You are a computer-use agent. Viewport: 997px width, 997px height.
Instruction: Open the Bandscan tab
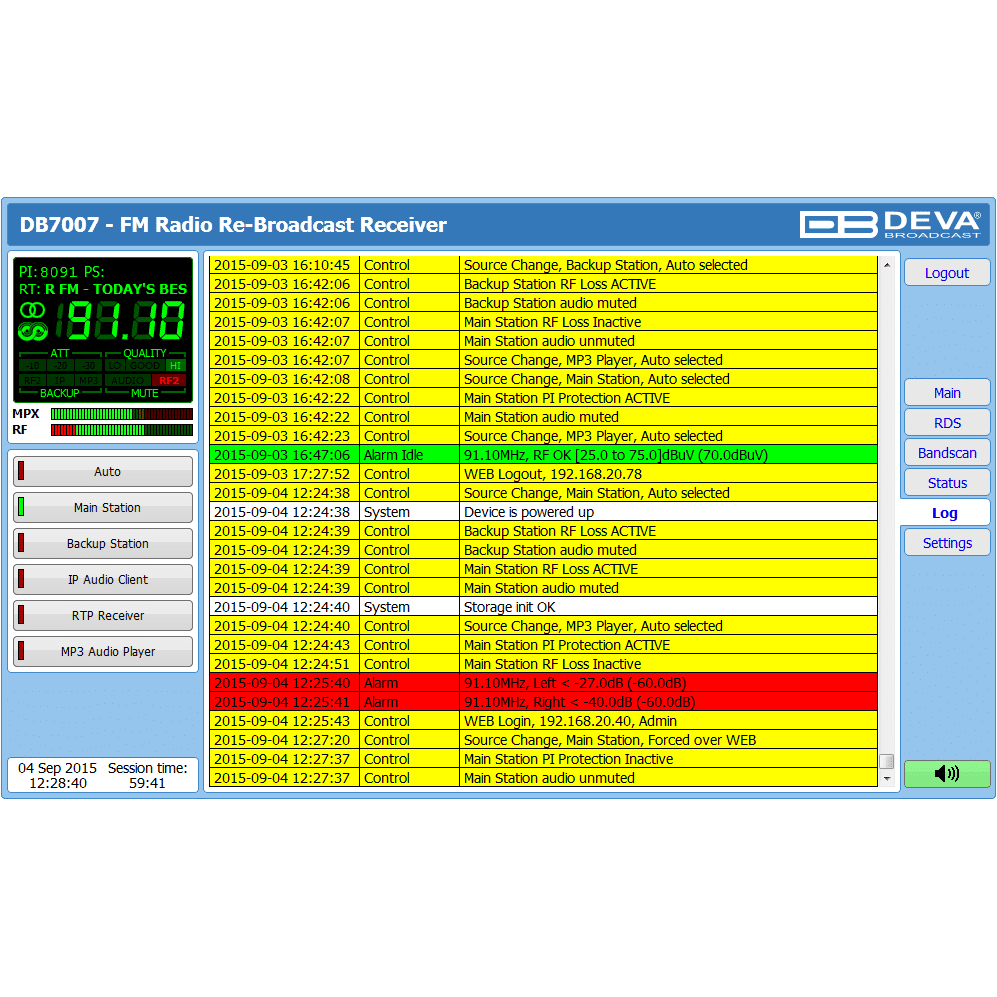click(946, 453)
